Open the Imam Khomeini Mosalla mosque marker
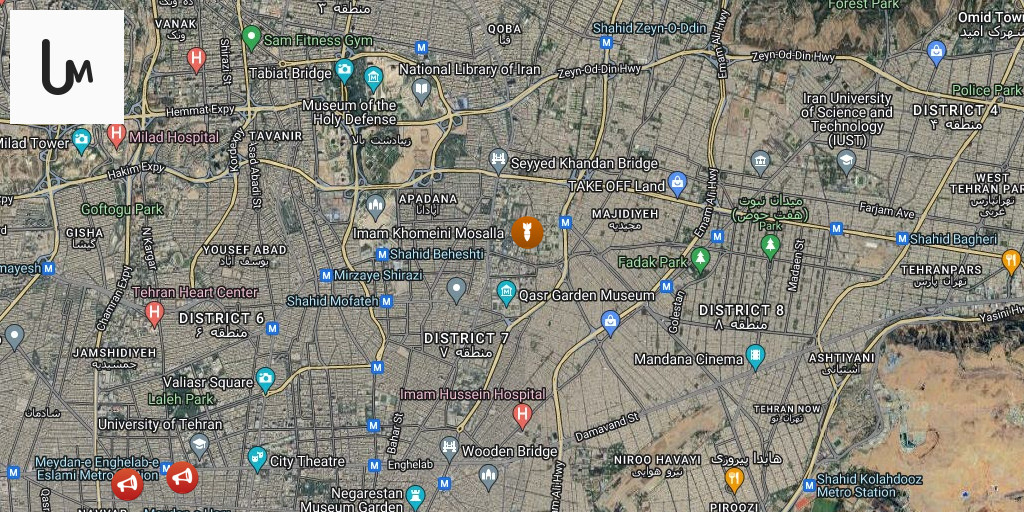 (375, 208)
